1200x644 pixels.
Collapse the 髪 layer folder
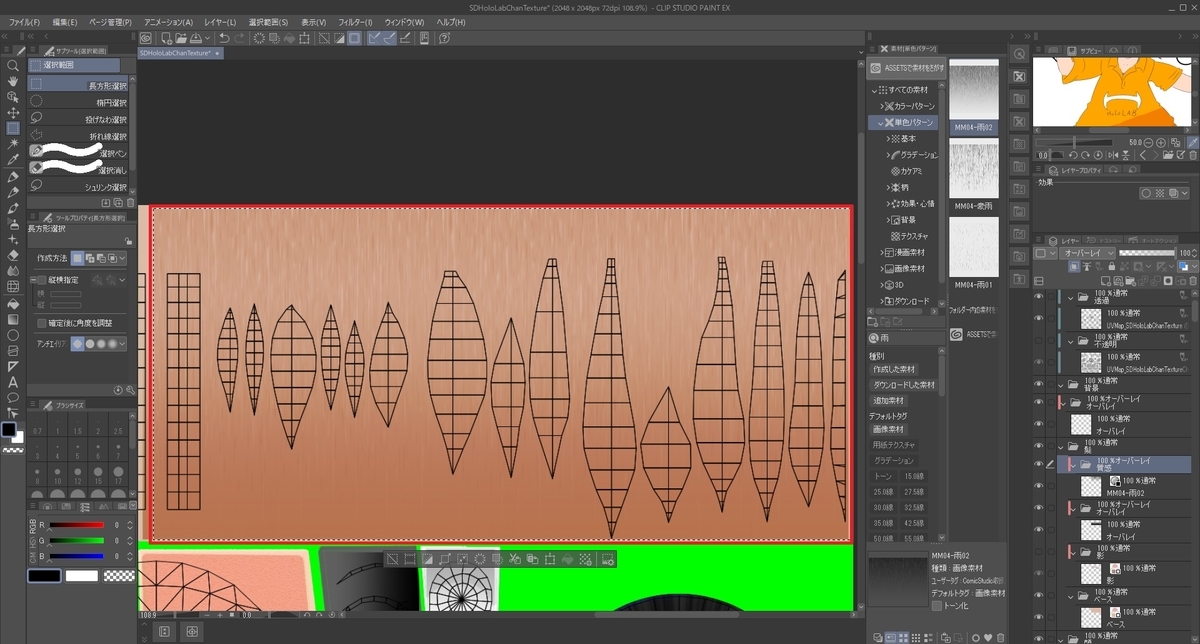1062,446
